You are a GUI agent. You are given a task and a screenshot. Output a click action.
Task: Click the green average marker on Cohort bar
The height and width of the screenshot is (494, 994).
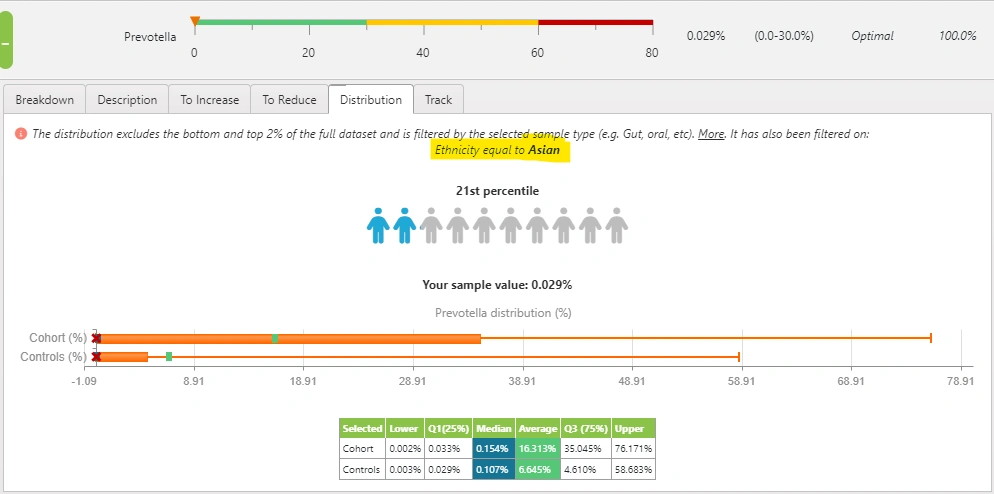pos(274,339)
